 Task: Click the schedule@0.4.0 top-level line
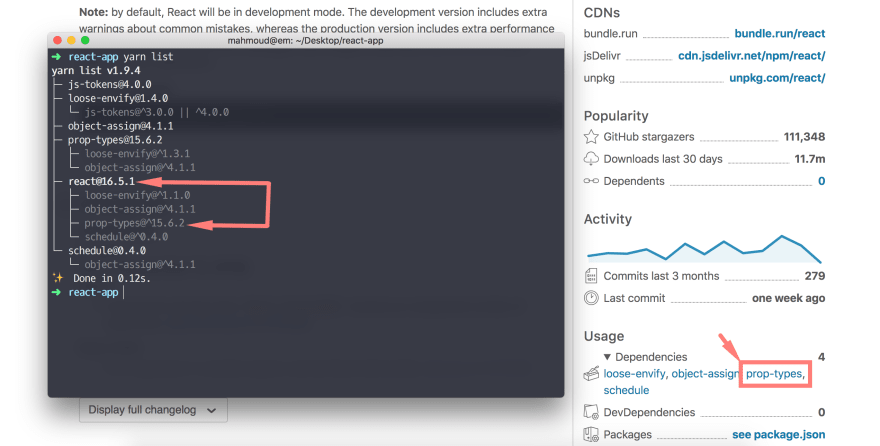pos(107,250)
